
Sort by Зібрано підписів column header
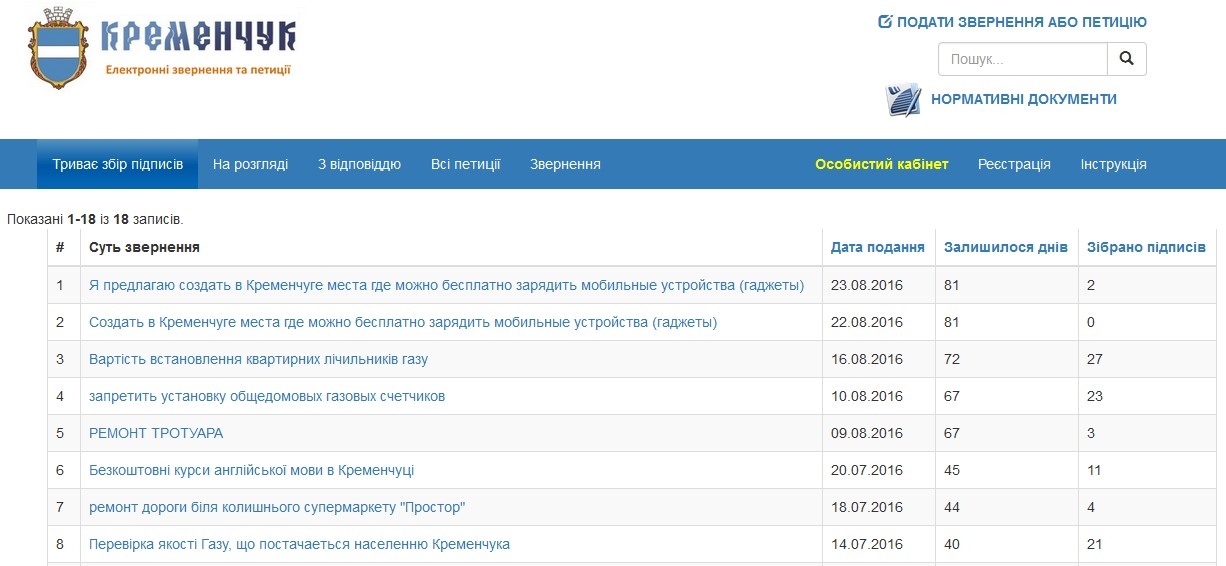click(x=1145, y=247)
